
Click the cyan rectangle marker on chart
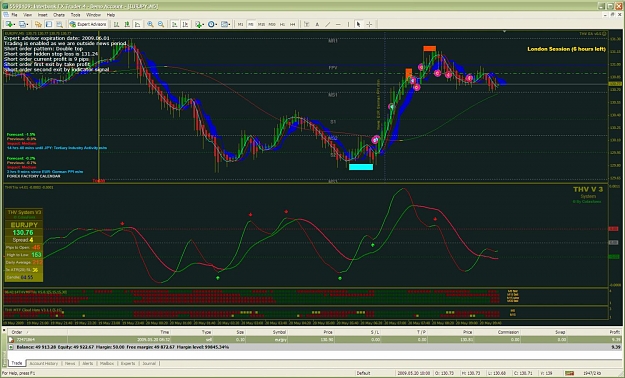click(x=361, y=167)
